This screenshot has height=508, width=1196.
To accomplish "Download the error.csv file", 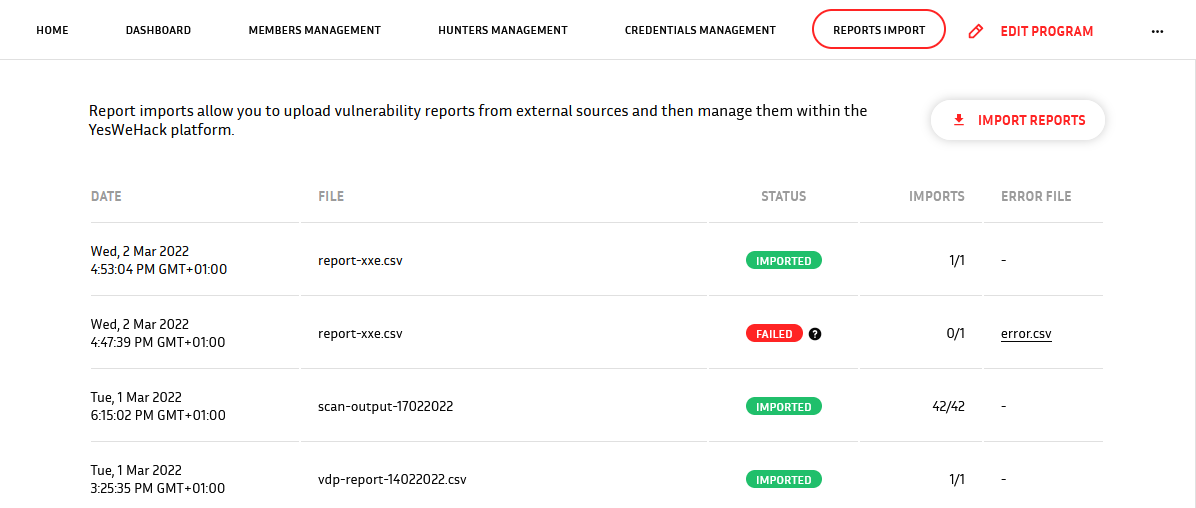I will 1027,333.
